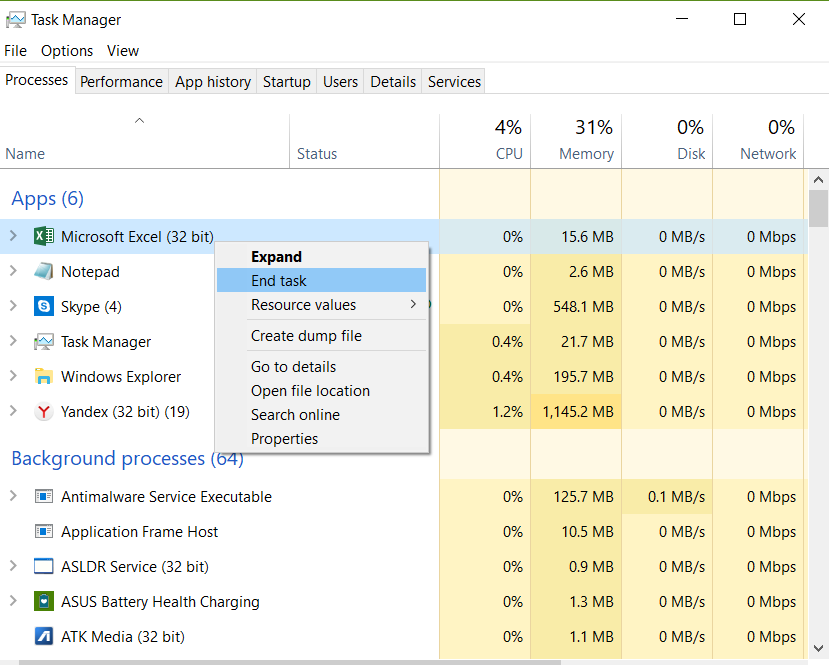Sort by the Status column header
This screenshot has height=665, width=829.
[365, 141]
